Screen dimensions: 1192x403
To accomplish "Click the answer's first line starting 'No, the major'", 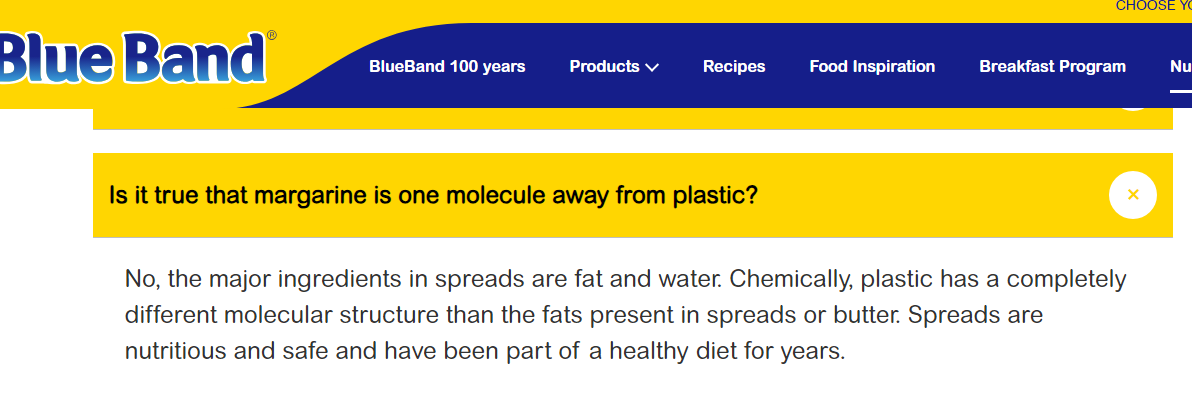I will (x=625, y=278).
